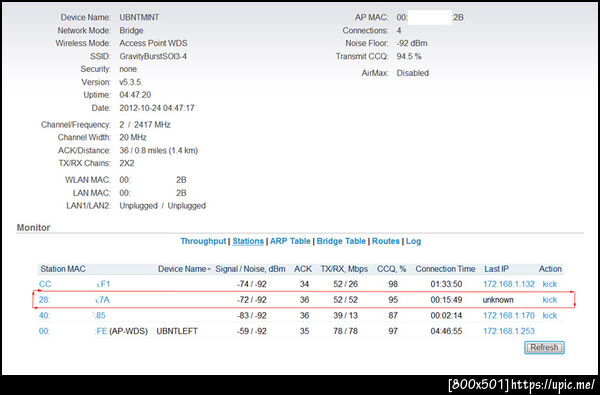Screen dimensions: 600x395
Task: Select the uptime value 04:47:20
Action: pos(135,95)
